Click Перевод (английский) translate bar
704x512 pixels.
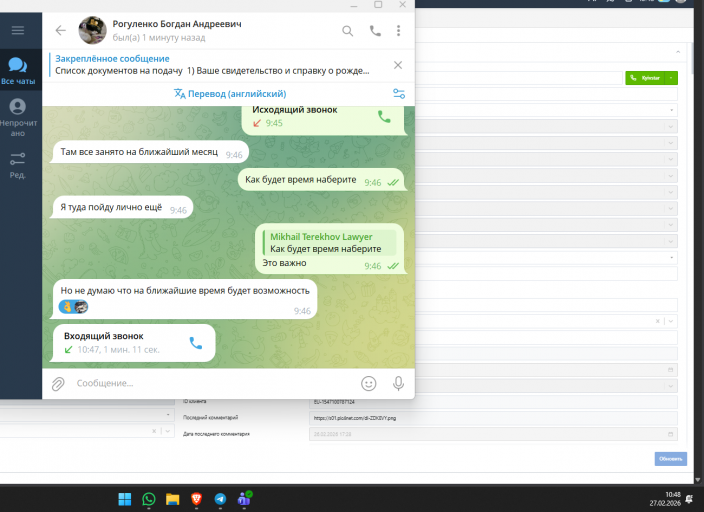230,94
